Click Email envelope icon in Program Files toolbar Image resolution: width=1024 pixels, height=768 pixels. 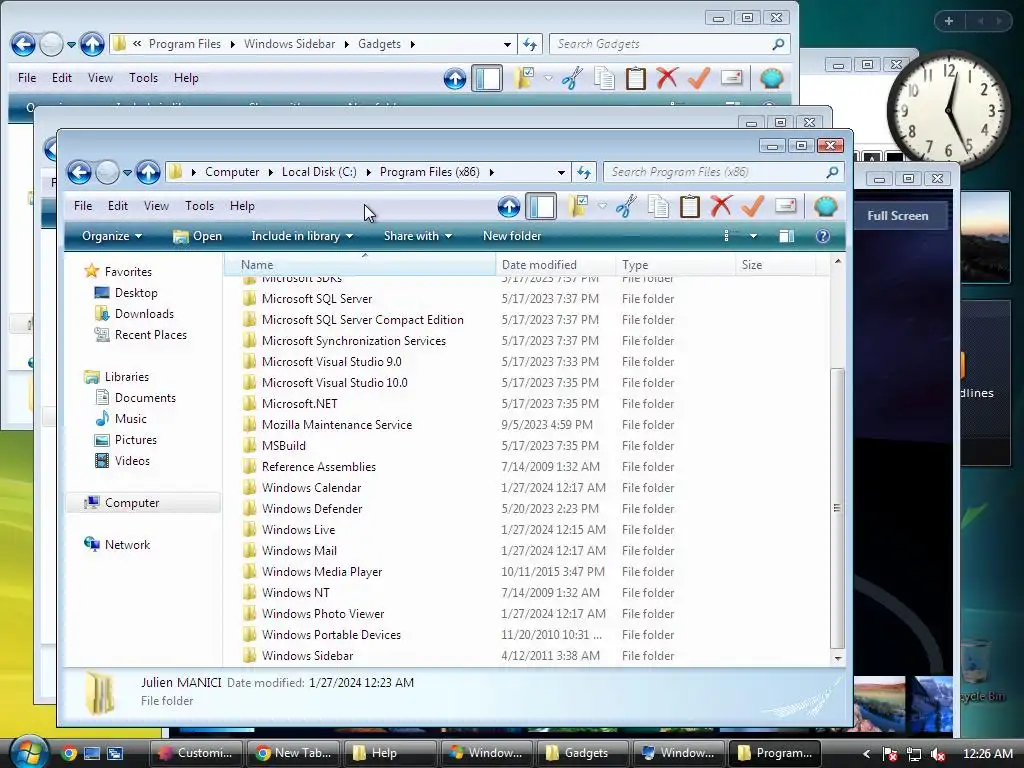[x=785, y=206]
